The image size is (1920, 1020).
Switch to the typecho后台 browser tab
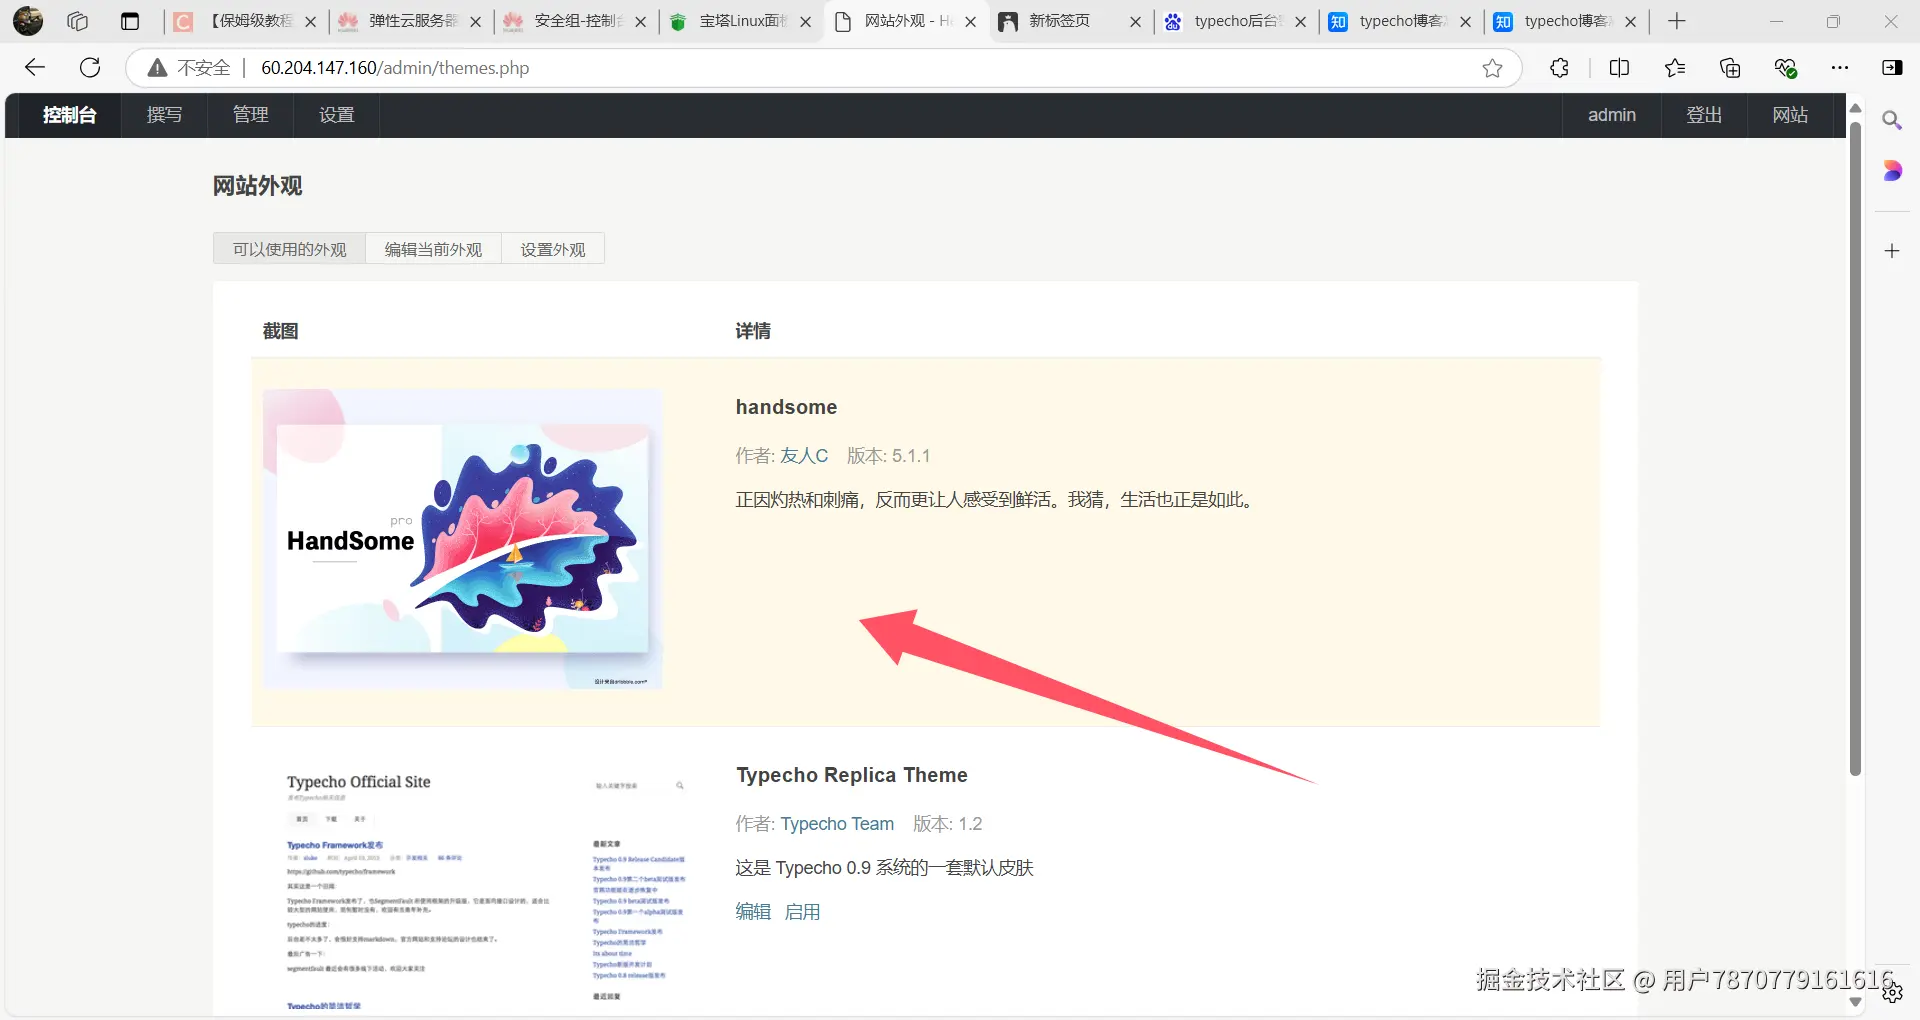pyautogui.click(x=1235, y=21)
